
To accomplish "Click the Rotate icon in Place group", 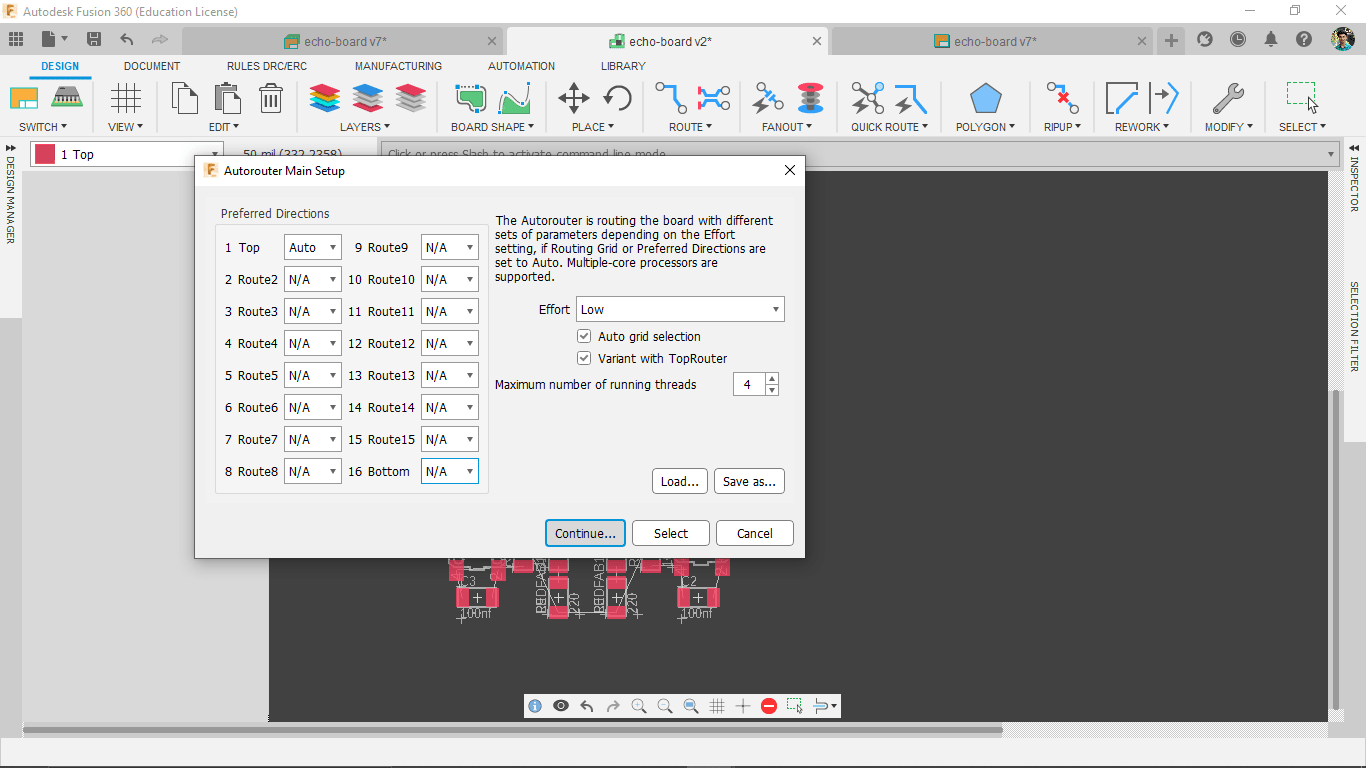I will [617, 98].
